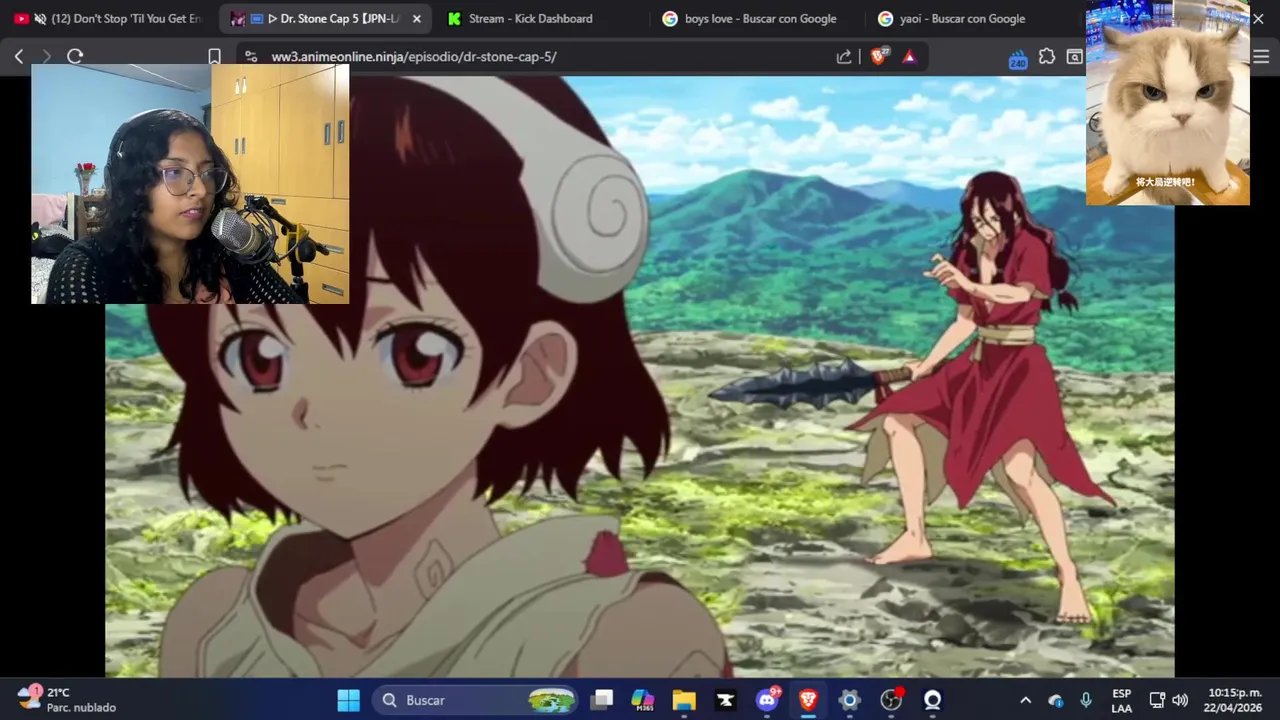This screenshot has width=1280, height=720.
Task: Click the microphone icon in system tray
Action: 1086,700
